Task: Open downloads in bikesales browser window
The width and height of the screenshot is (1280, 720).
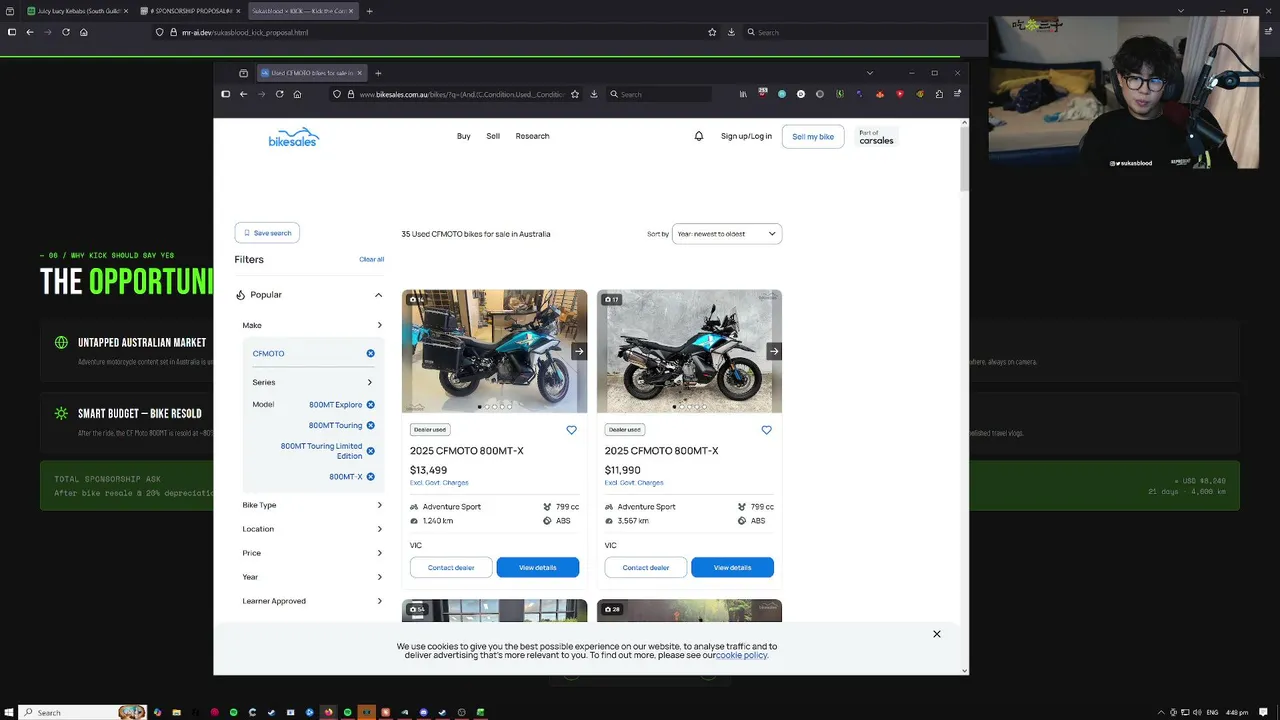Action: click(594, 94)
